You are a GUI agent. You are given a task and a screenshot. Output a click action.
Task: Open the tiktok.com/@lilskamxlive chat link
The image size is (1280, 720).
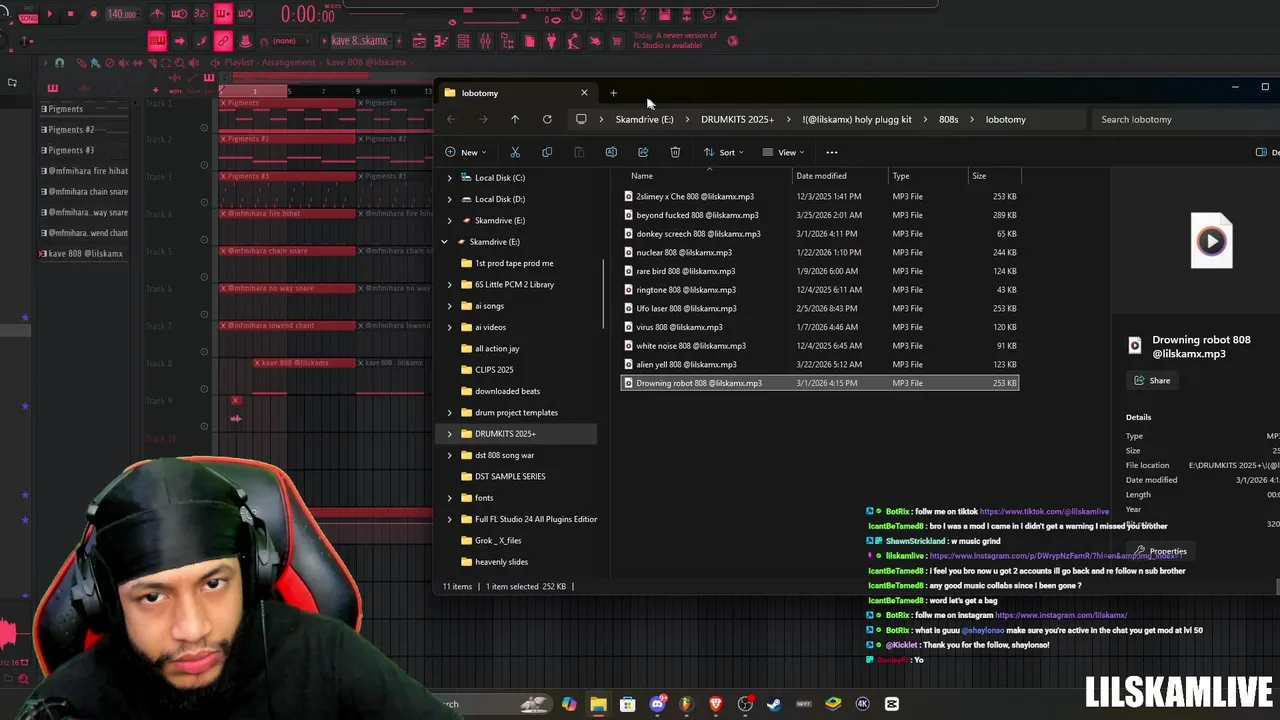click(x=1044, y=512)
